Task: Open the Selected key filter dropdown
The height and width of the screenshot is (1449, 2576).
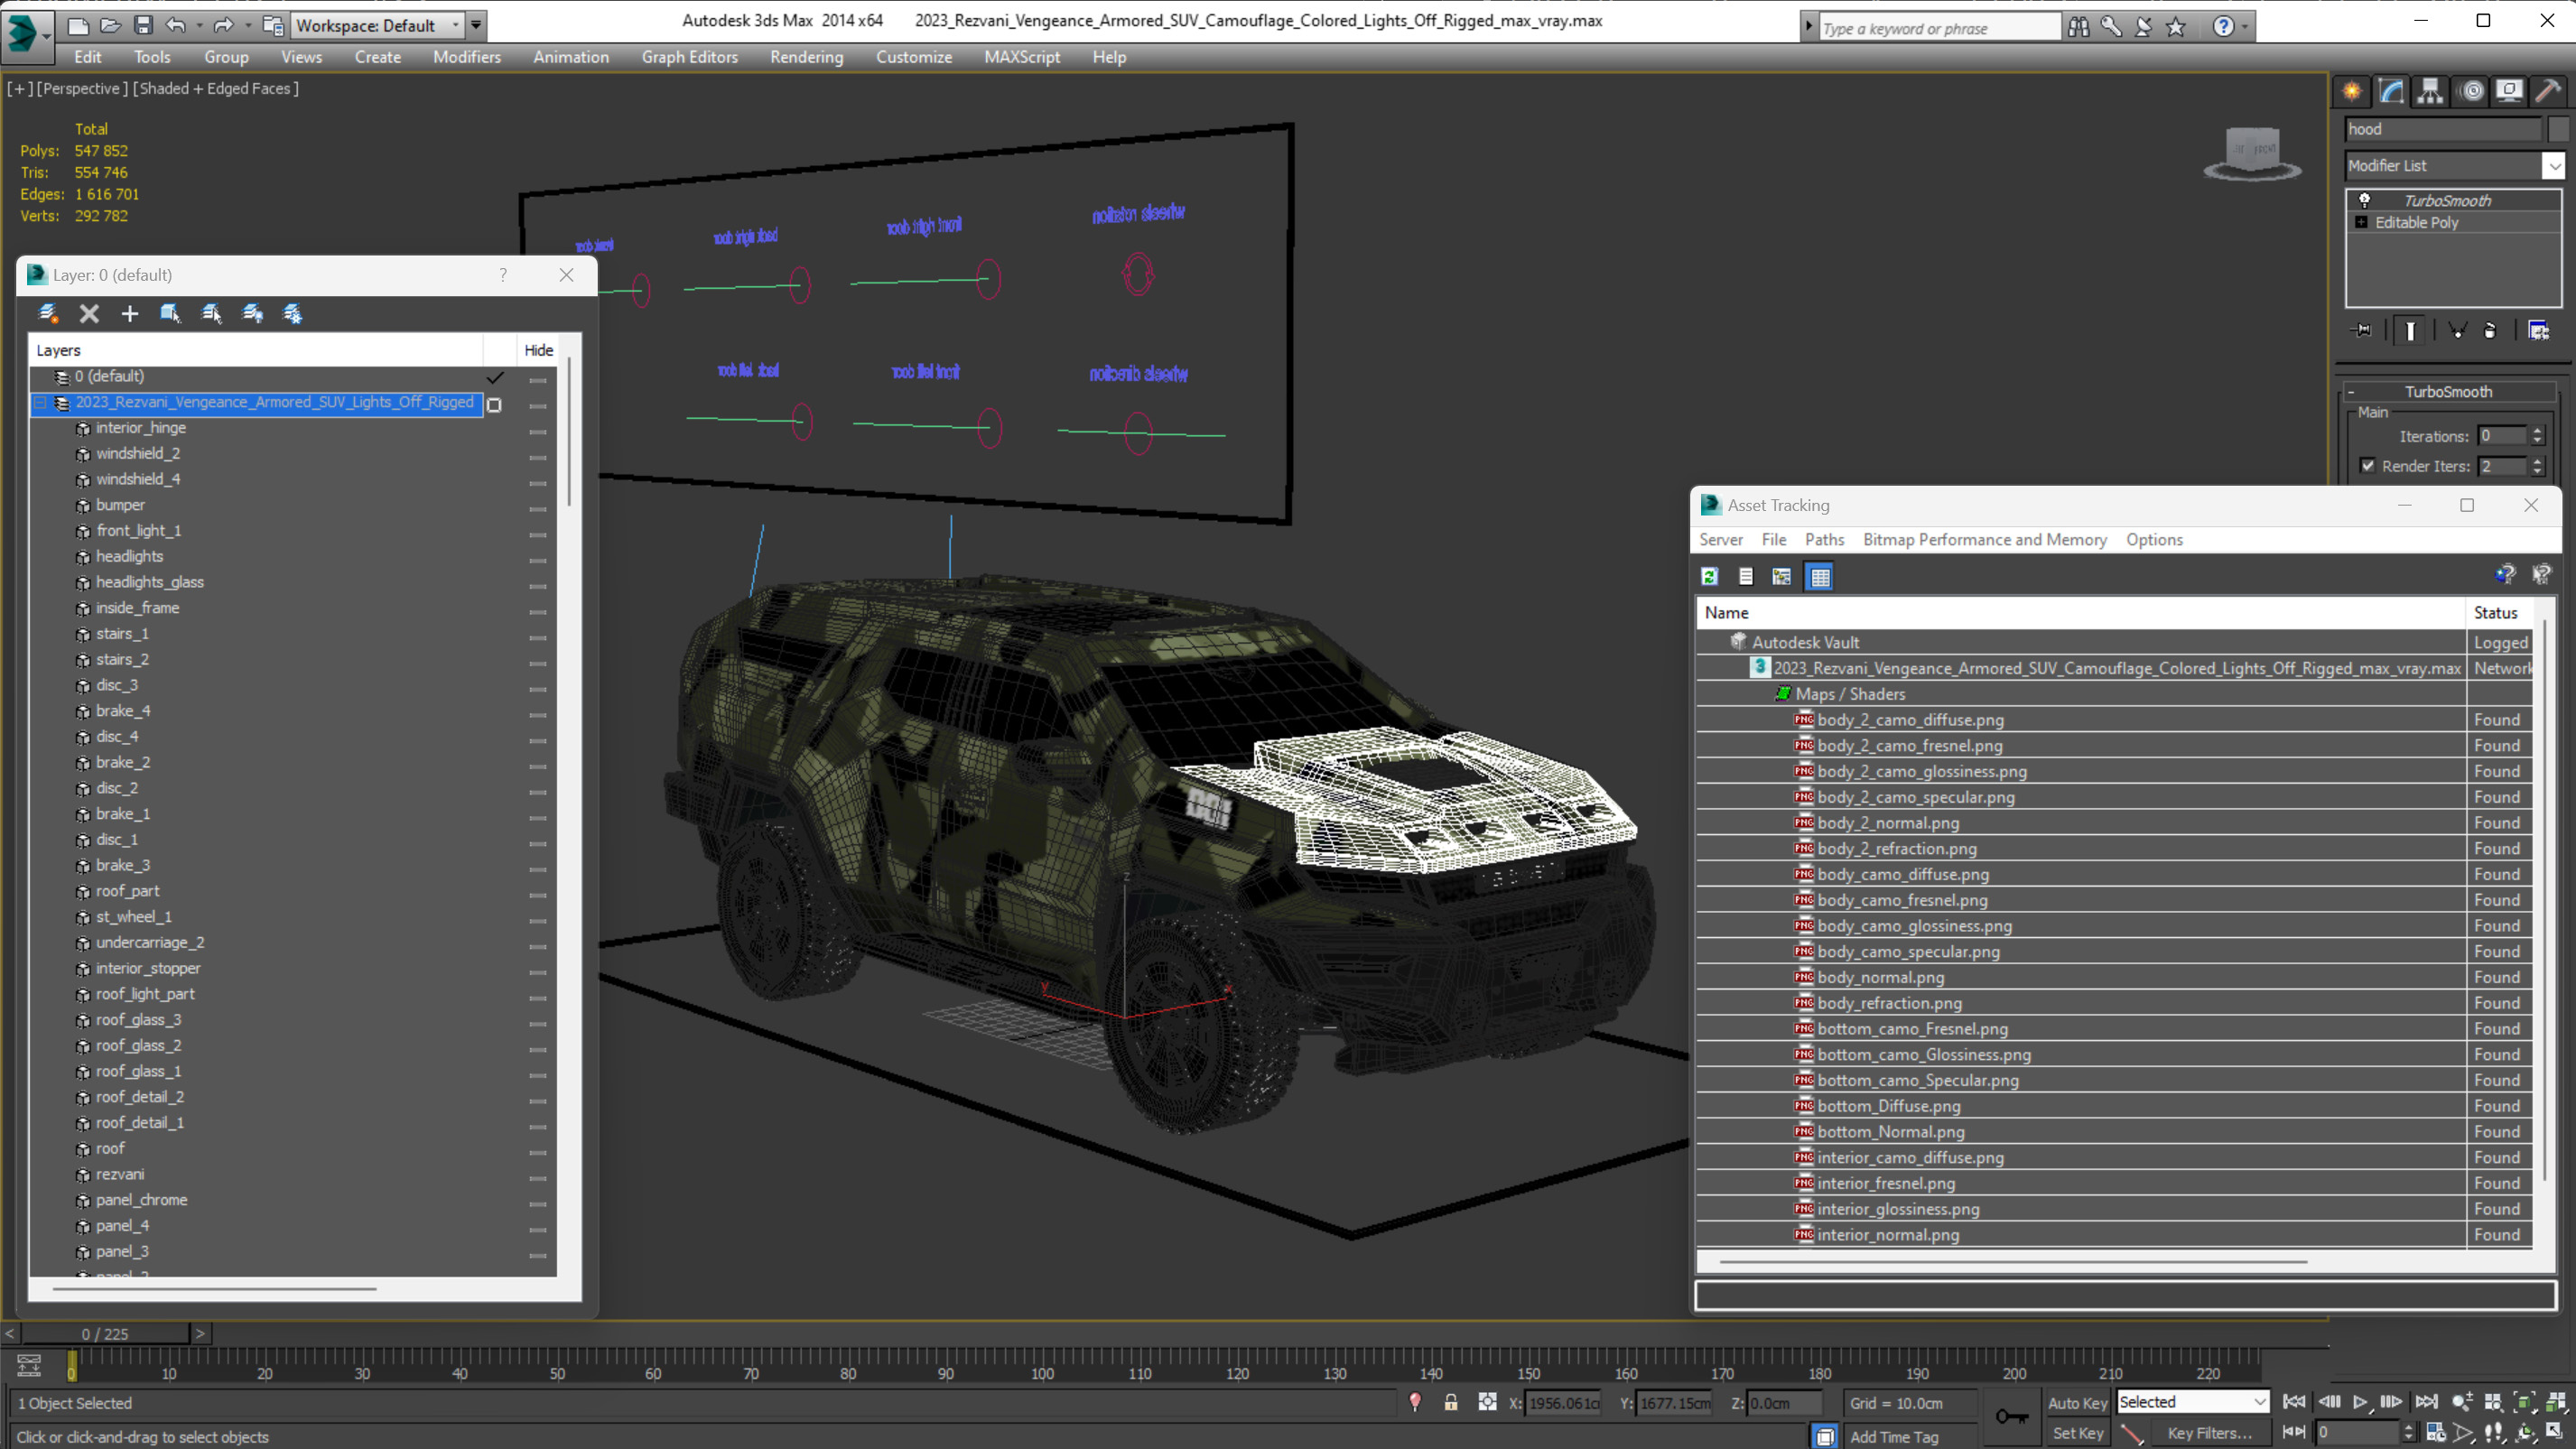Action: 2193,1402
